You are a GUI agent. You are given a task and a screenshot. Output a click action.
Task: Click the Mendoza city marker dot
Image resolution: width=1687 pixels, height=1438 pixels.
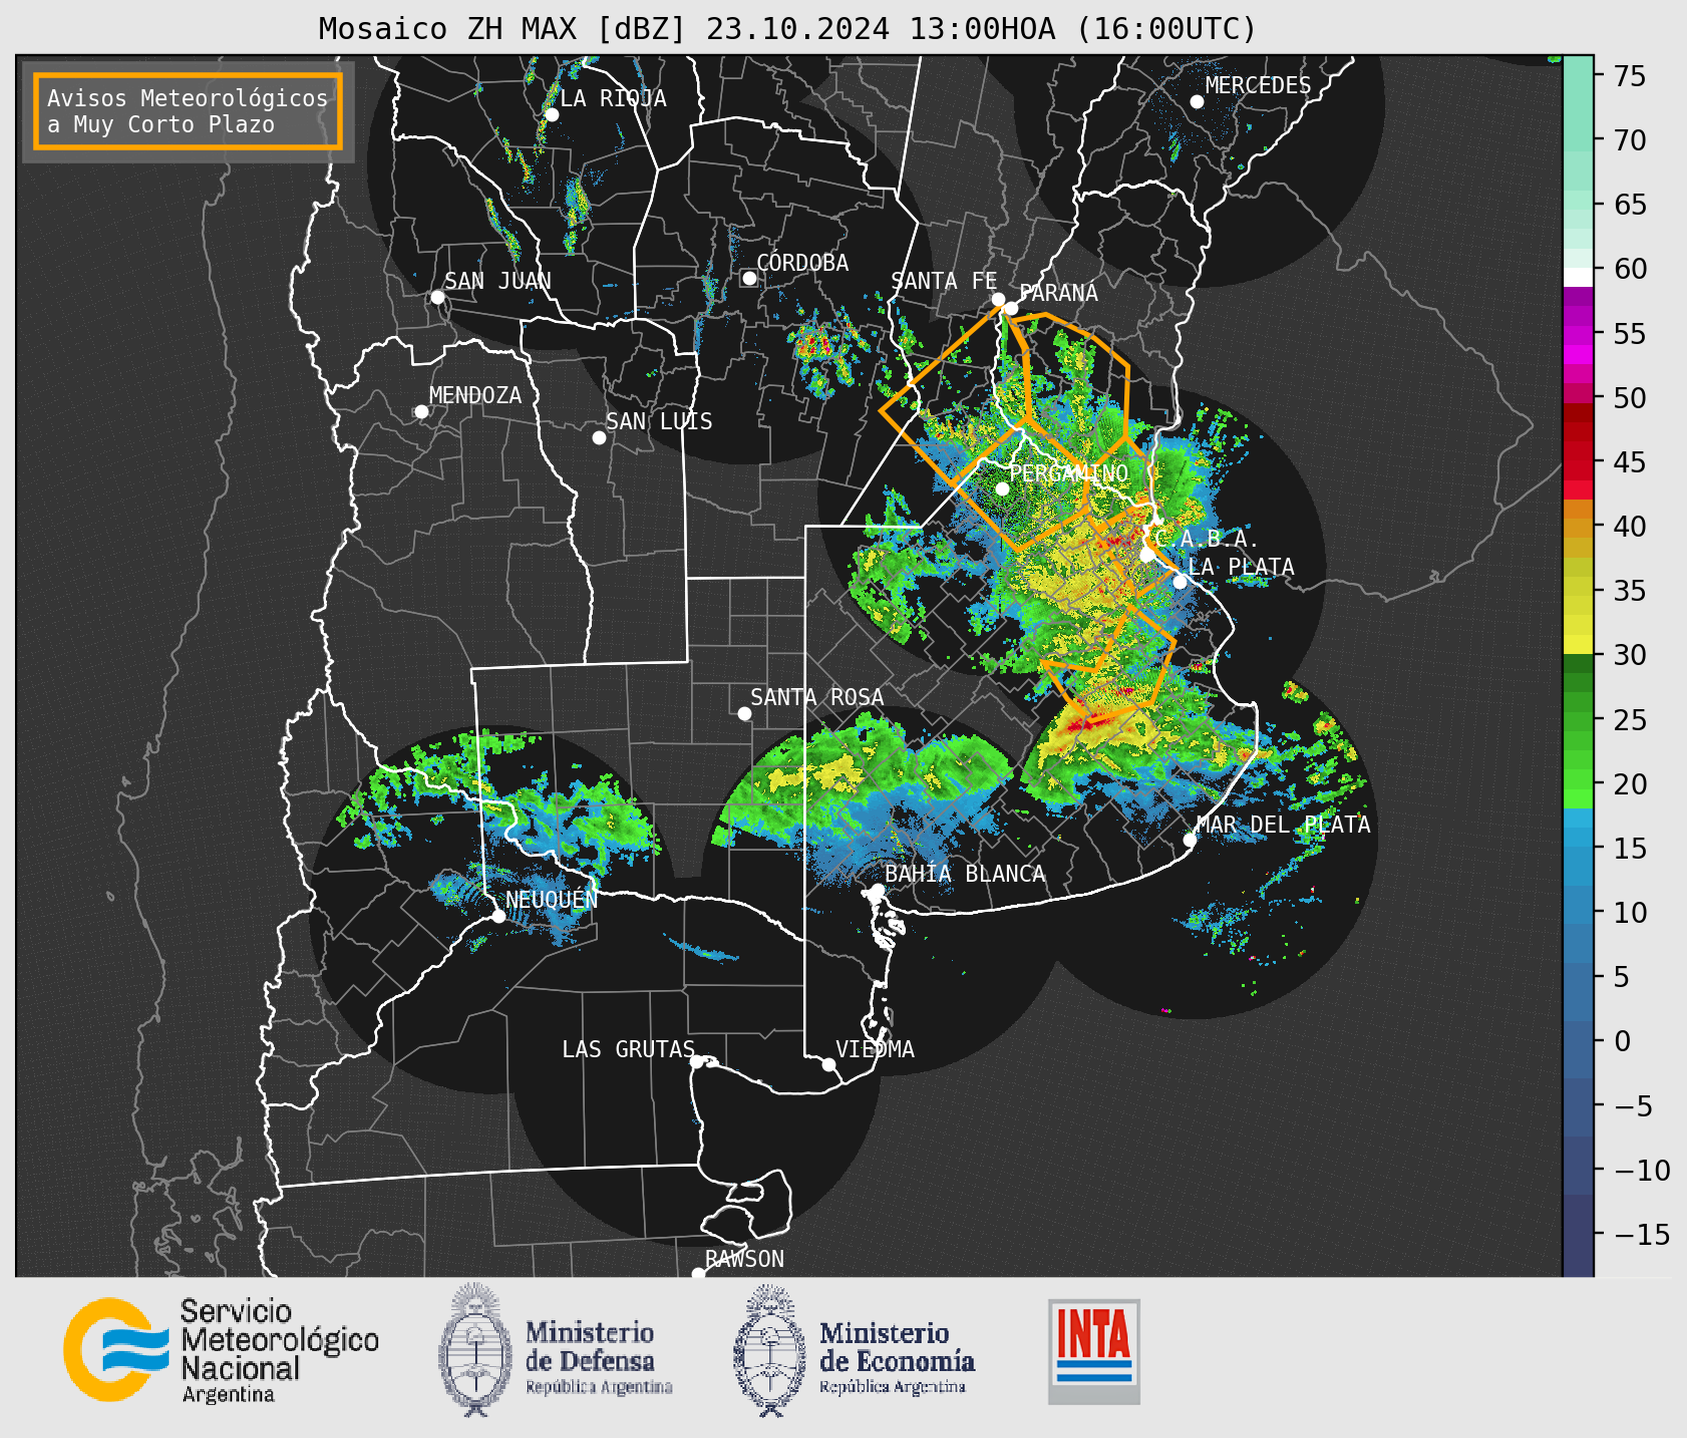422,412
